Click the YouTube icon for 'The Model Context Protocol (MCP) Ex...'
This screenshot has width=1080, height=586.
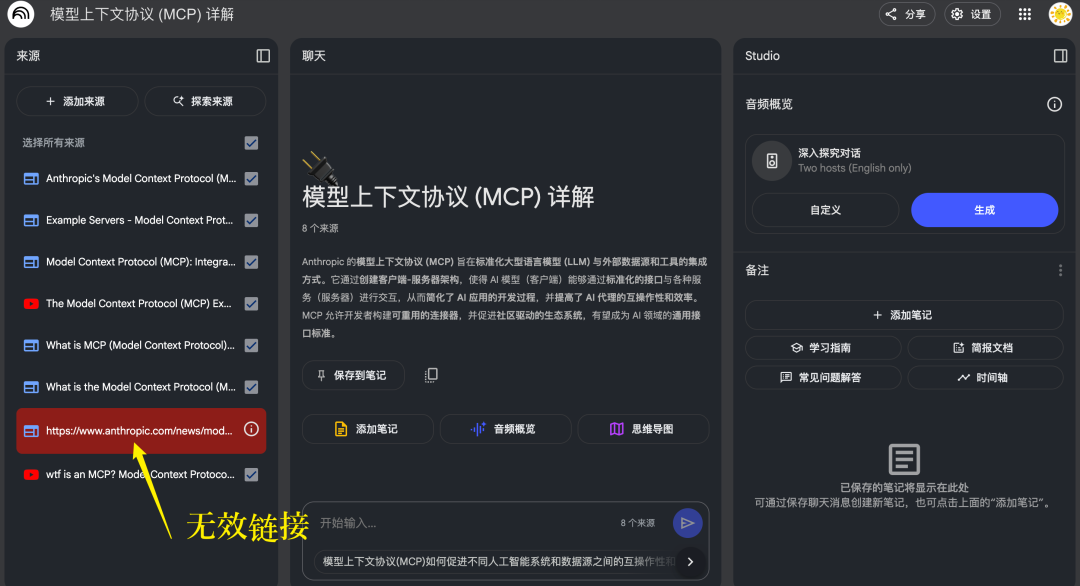[x=31, y=304]
